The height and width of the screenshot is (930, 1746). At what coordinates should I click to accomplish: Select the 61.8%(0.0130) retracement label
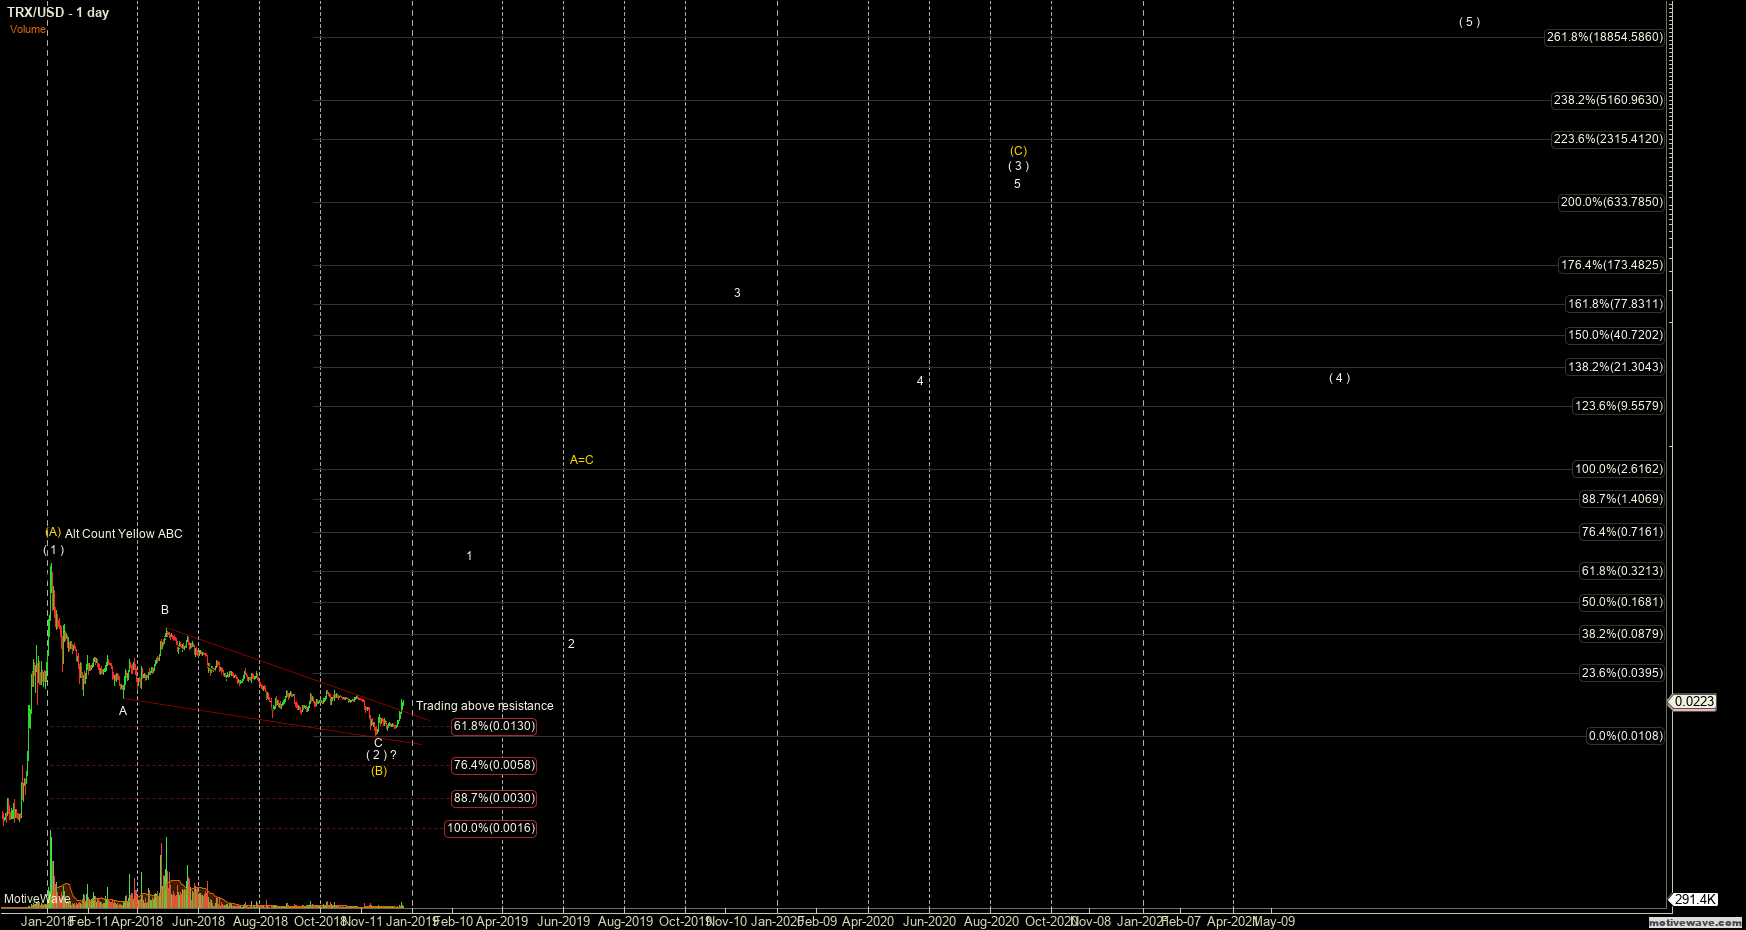[494, 727]
